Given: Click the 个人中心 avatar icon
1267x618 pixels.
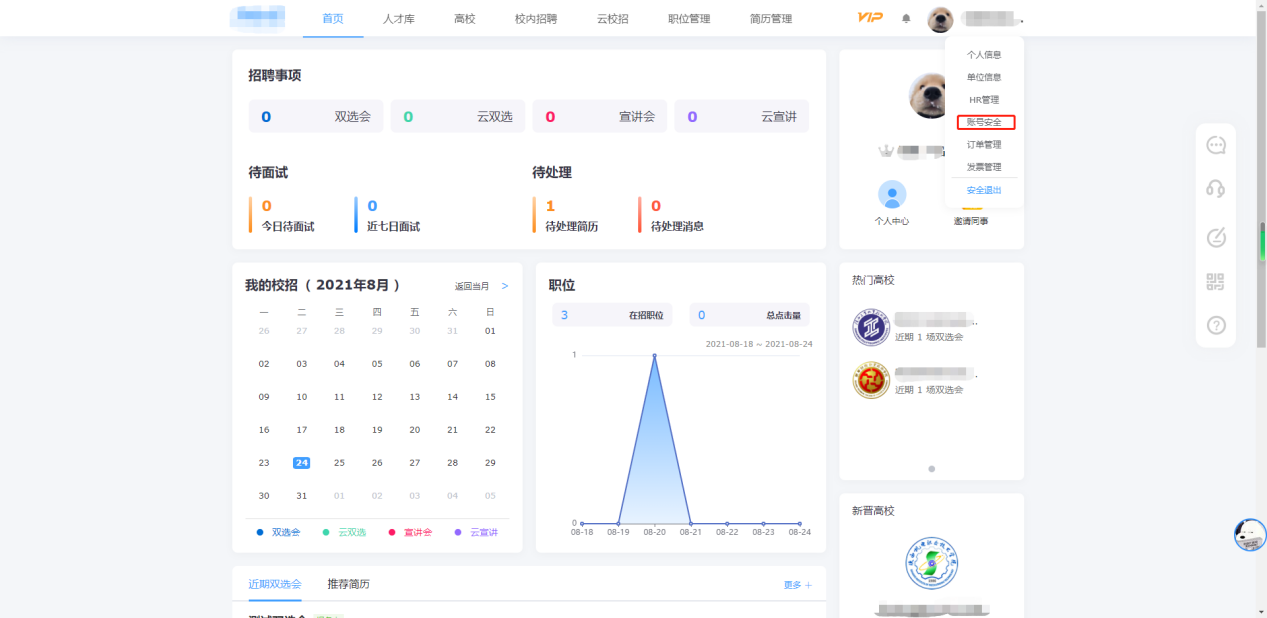Looking at the screenshot, I should tap(891, 195).
